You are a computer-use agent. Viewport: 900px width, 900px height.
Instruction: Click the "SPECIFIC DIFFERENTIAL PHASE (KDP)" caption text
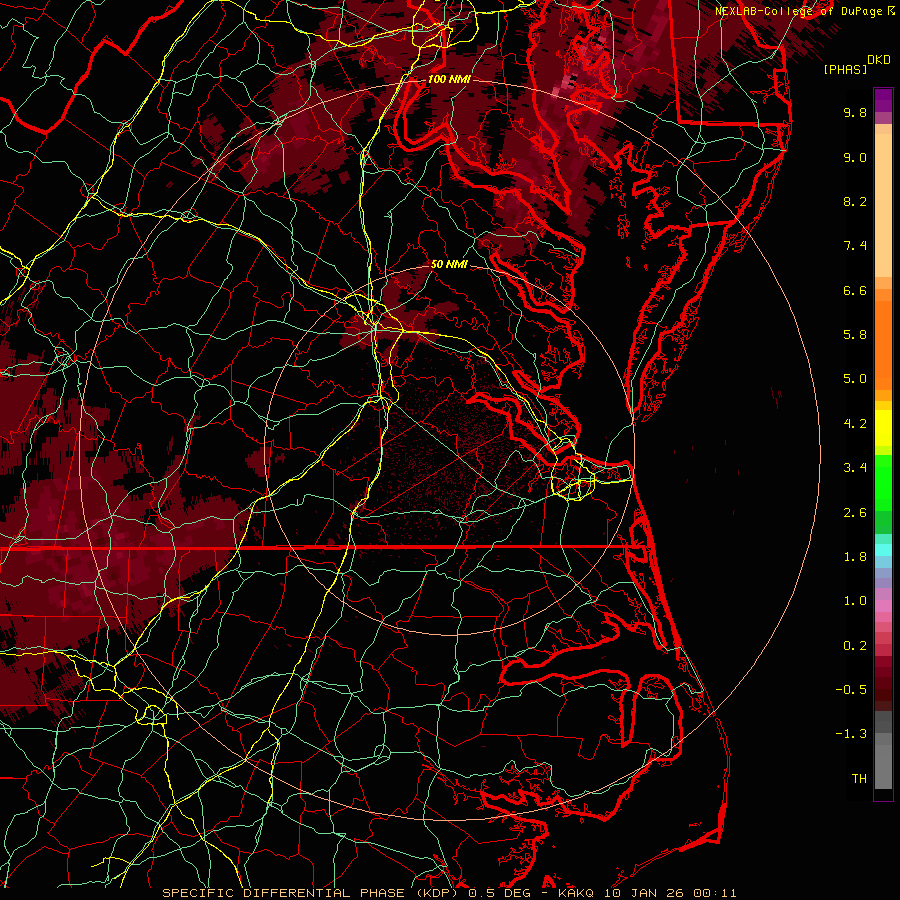click(x=308, y=893)
